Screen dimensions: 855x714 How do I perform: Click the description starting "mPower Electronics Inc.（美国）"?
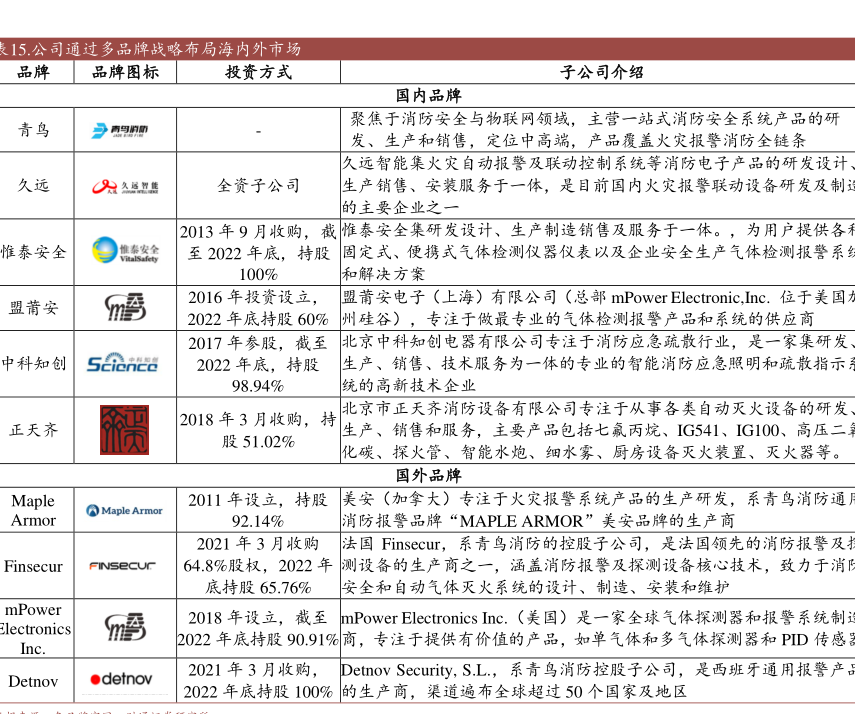598,628
